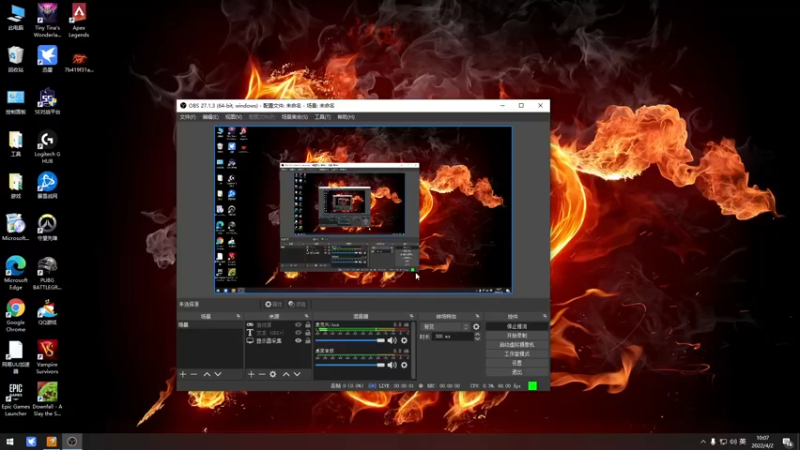
Task: Remove the selected scene with the minus button
Action: [194, 374]
